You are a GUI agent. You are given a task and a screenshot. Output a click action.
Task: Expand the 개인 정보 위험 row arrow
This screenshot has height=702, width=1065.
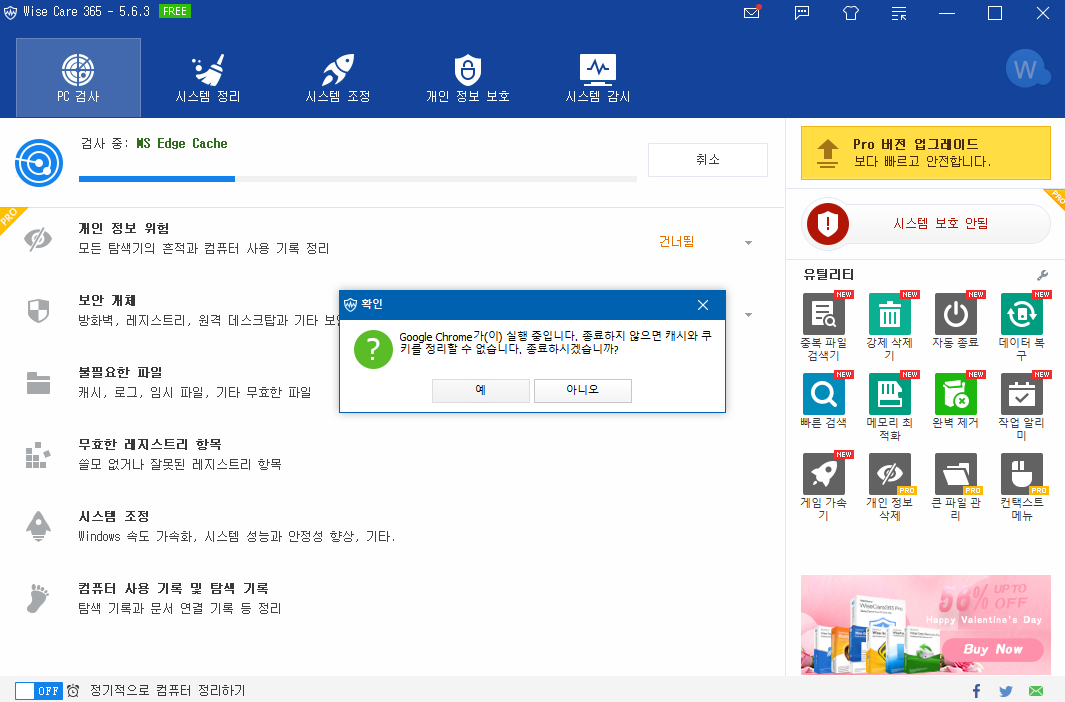(748, 243)
